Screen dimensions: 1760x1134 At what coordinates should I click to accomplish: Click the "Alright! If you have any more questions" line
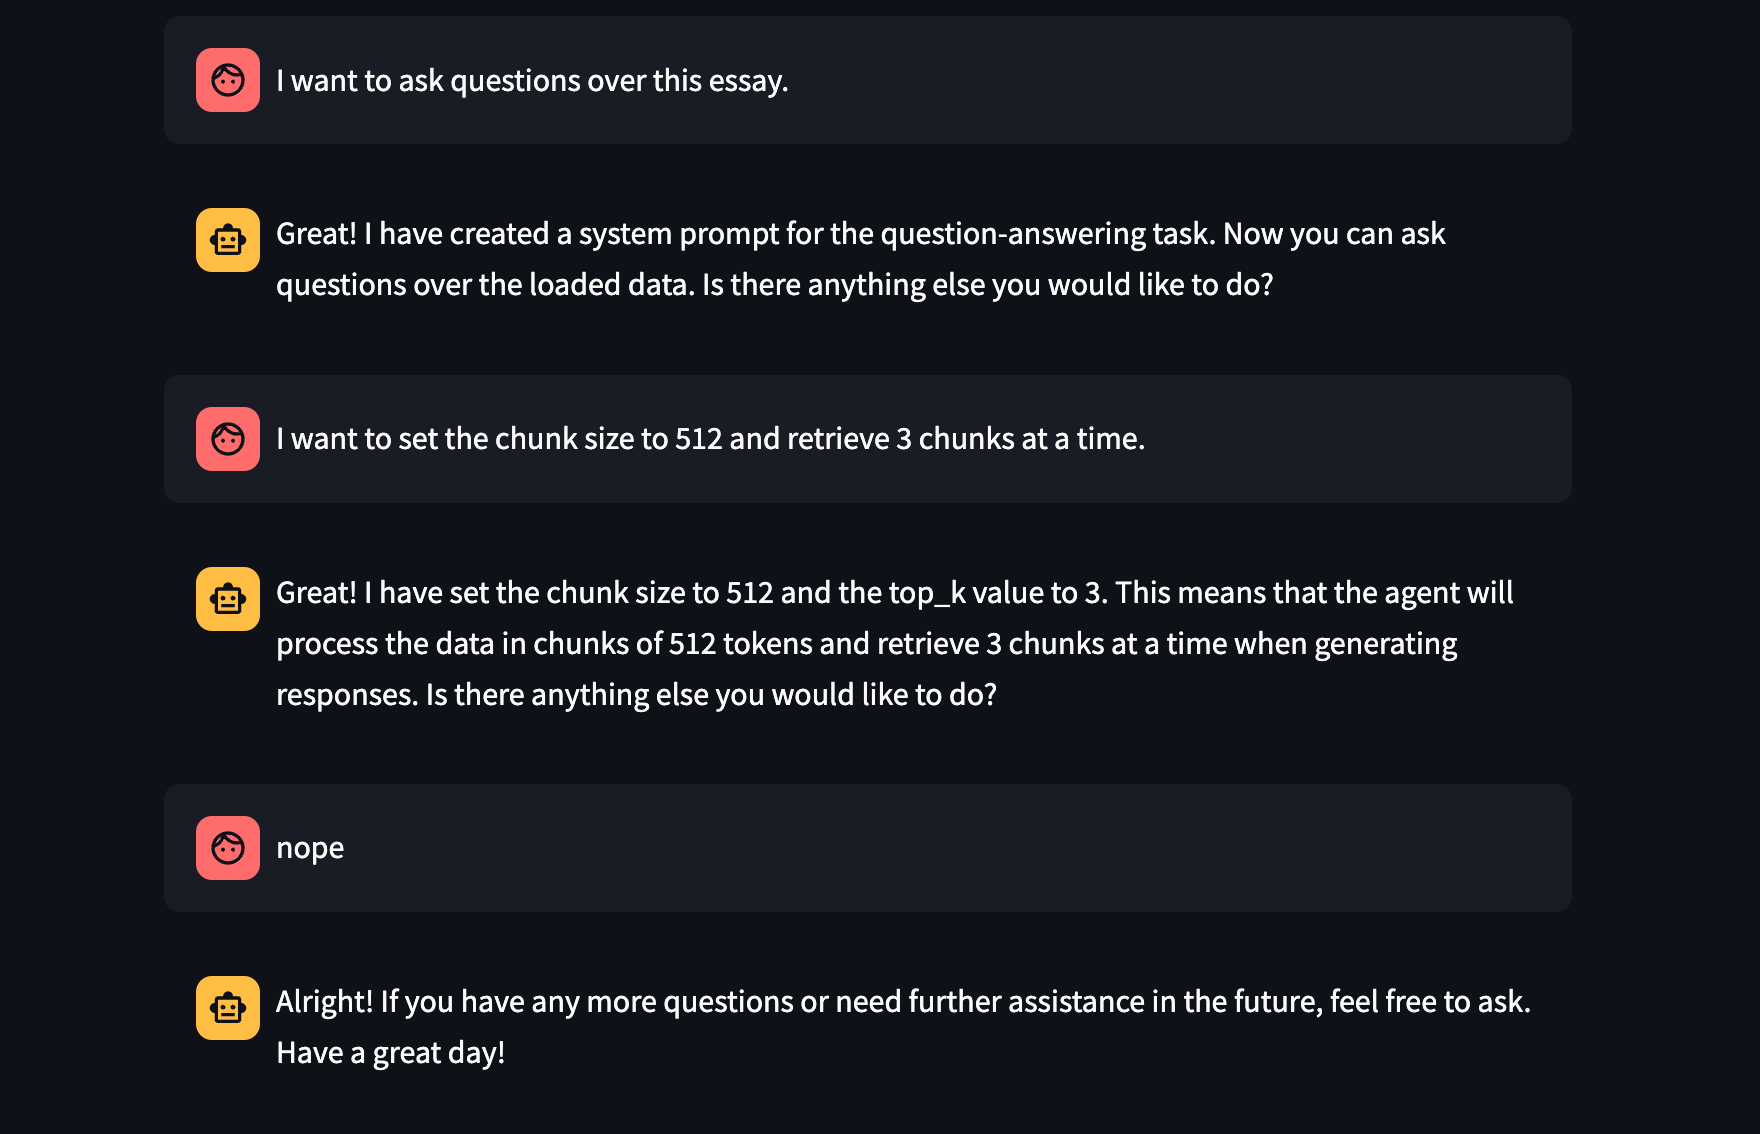(902, 1002)
